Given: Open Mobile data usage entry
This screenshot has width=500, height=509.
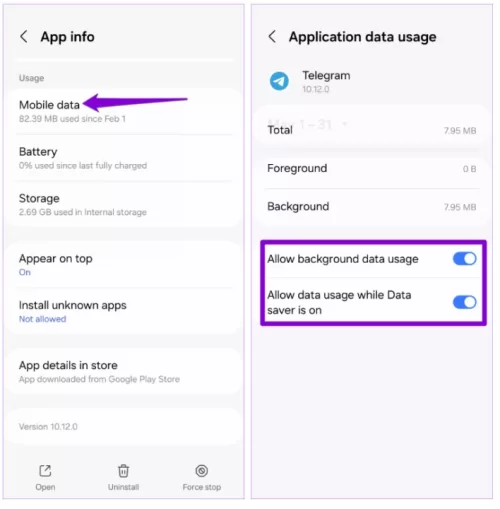Looking at the screenshot, I should coord(124,111).
